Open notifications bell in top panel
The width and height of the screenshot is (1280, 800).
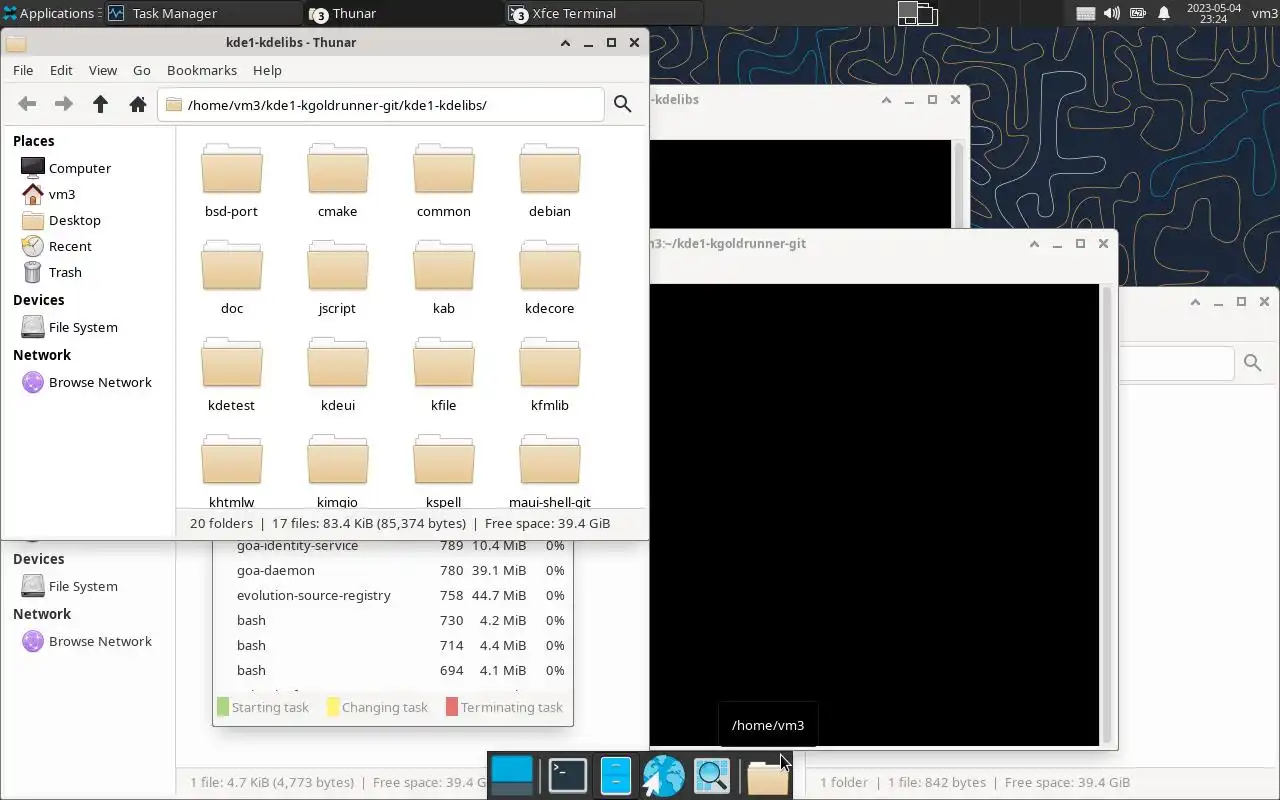point(1164,13)
